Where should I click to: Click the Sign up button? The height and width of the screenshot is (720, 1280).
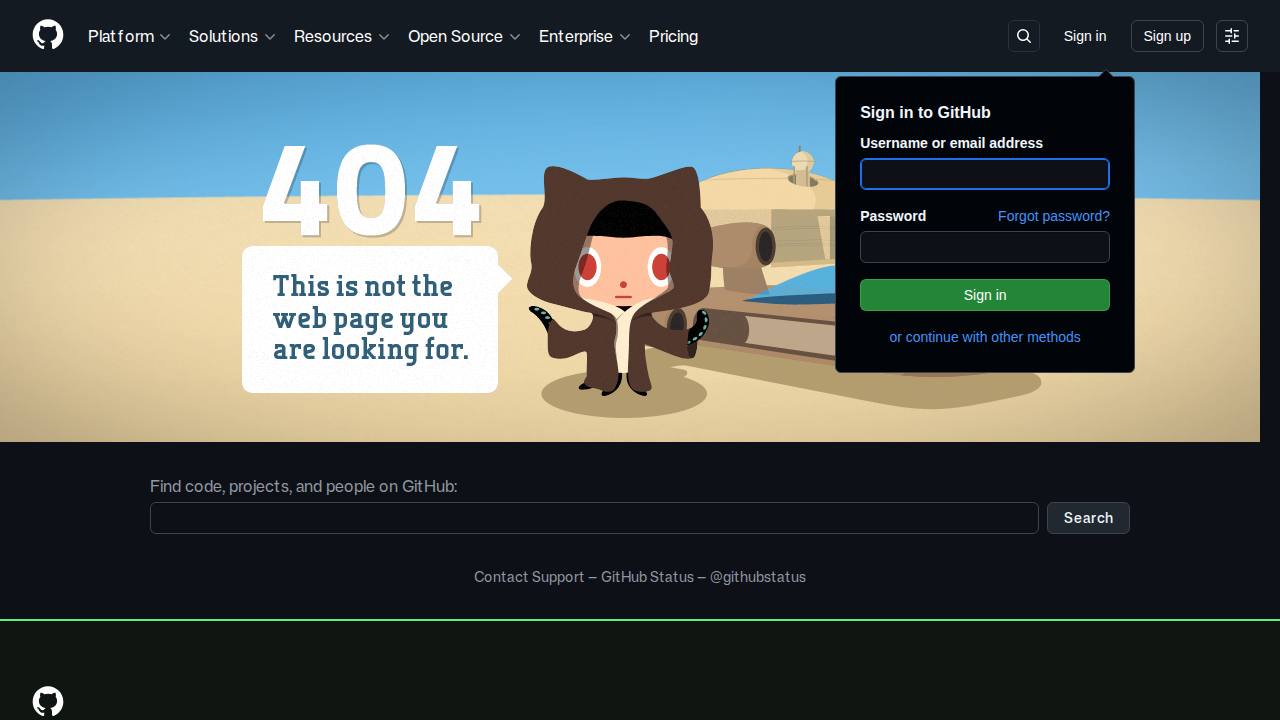(x=1167, y=36)
